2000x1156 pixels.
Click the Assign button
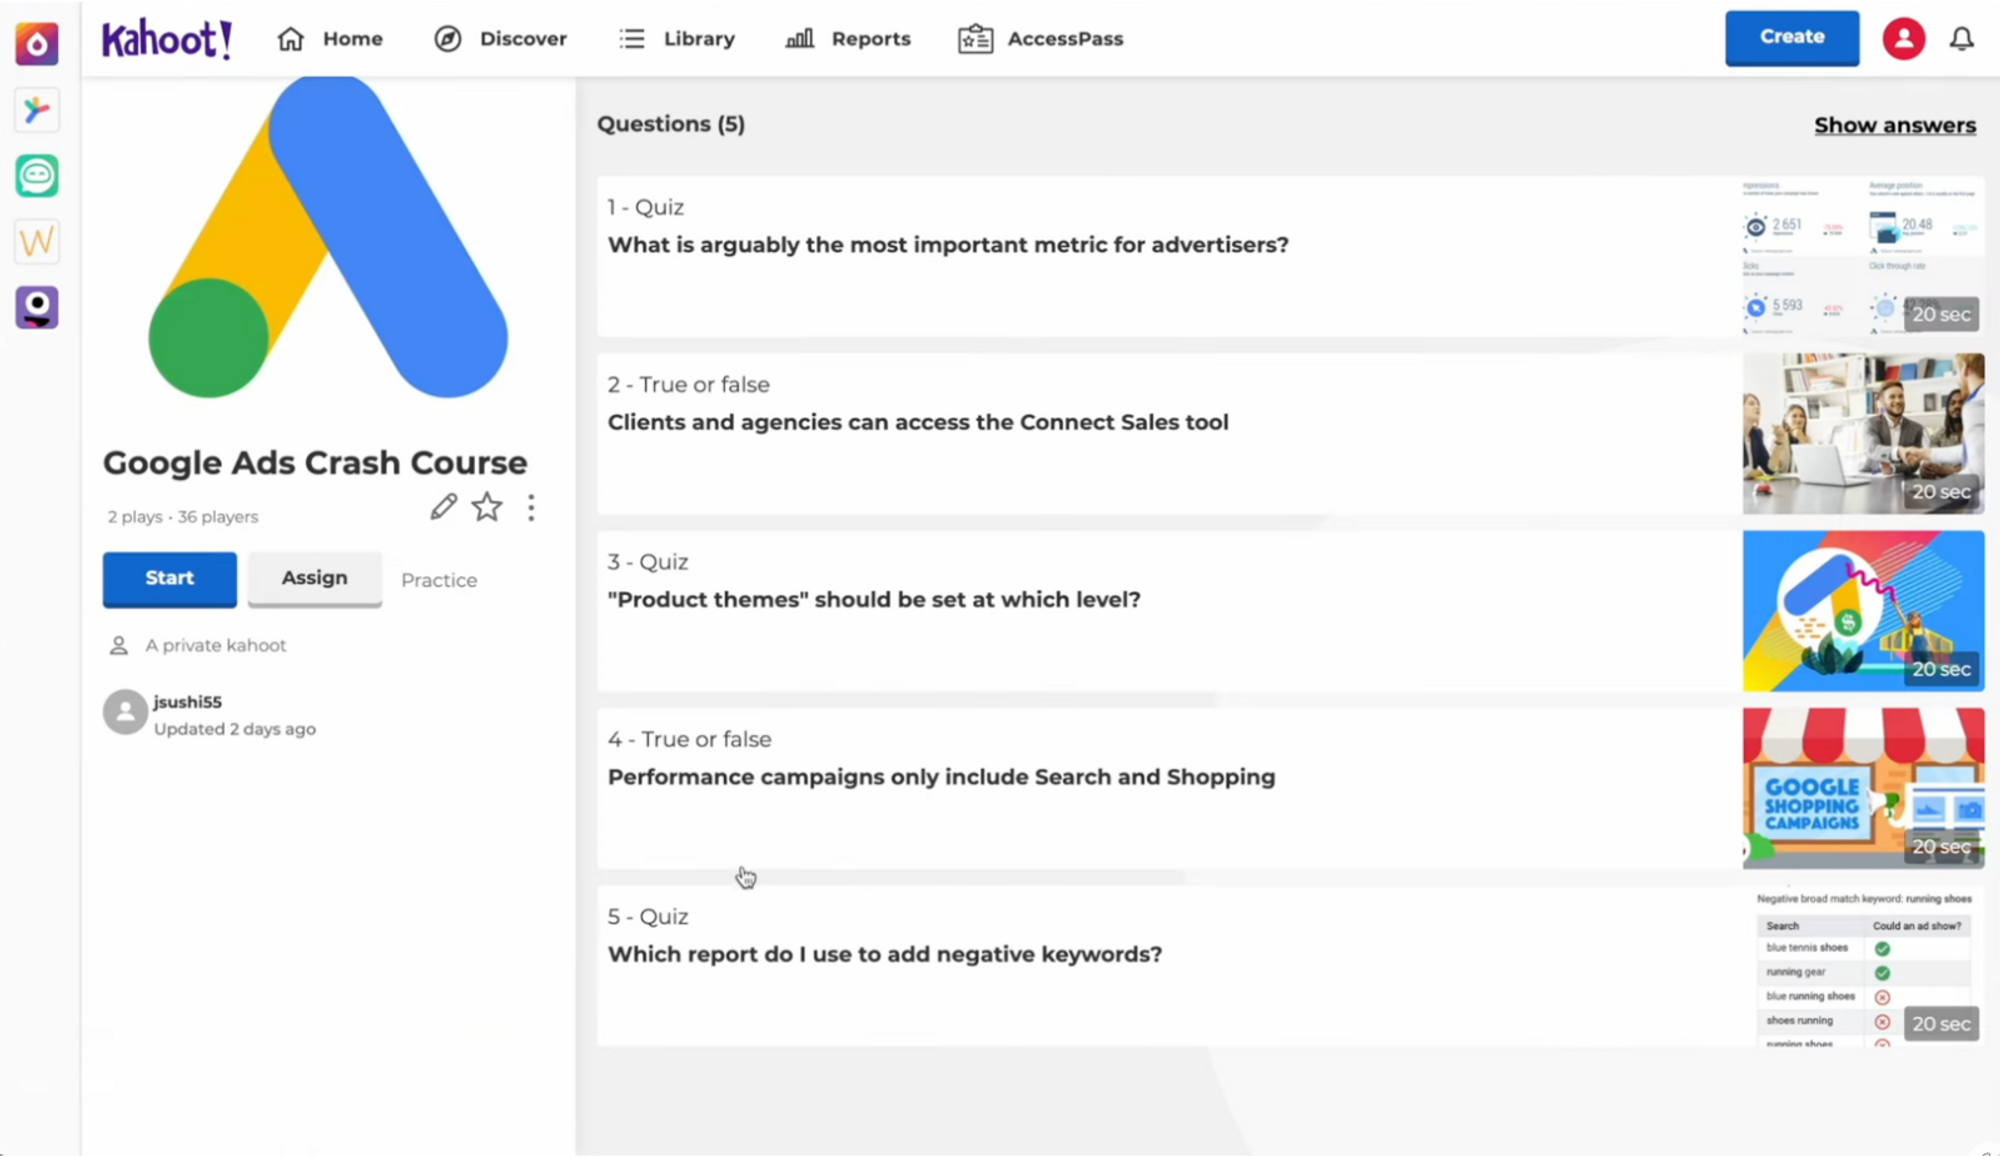[x=315, y=579]
